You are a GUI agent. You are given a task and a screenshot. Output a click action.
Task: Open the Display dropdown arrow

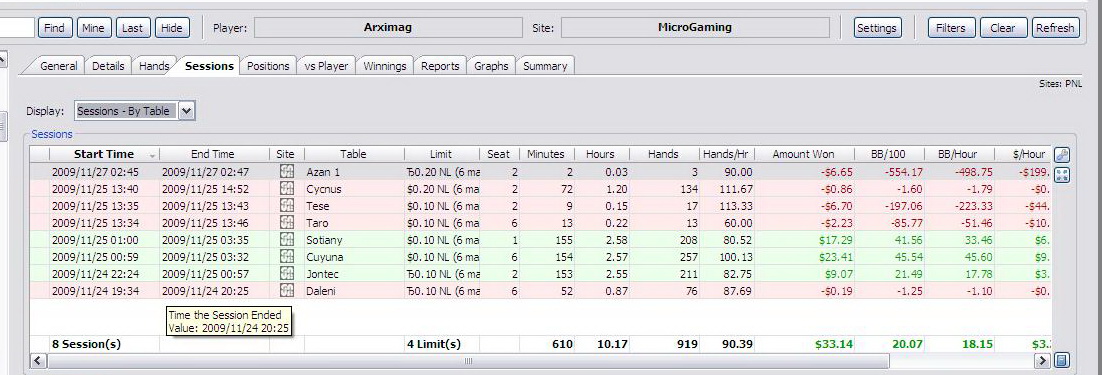point(186,111)
